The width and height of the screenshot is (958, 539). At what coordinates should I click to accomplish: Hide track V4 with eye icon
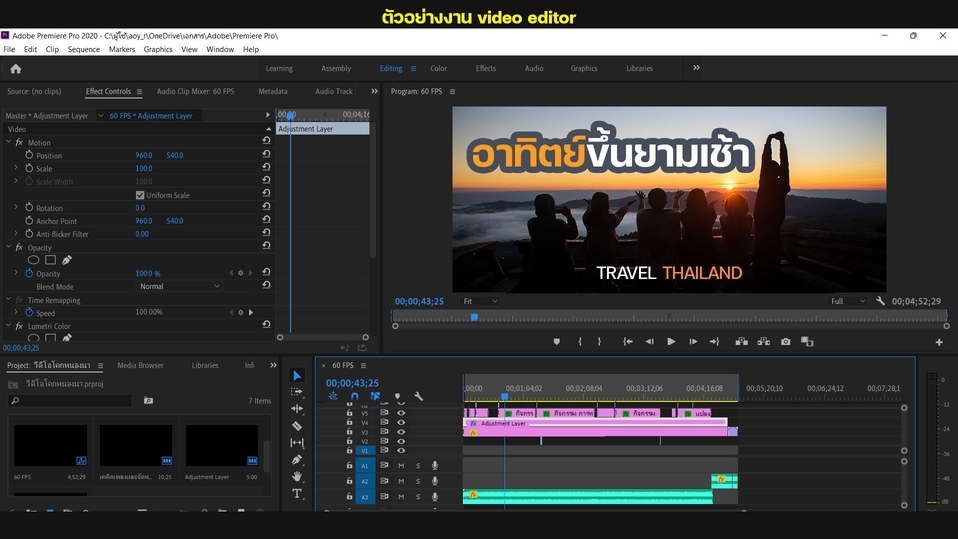tap(401, 422)
